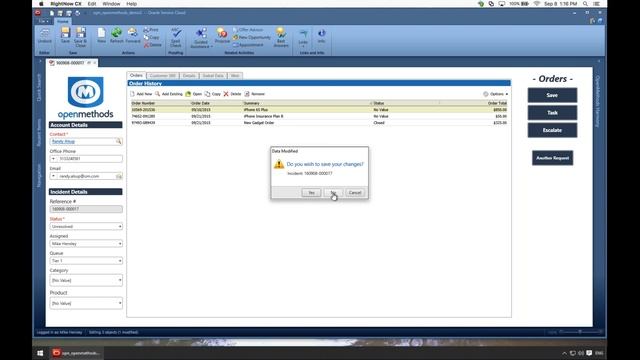Switch to the Customer 360 tab
Screen dimensions: 640x360
click(162, 76)
